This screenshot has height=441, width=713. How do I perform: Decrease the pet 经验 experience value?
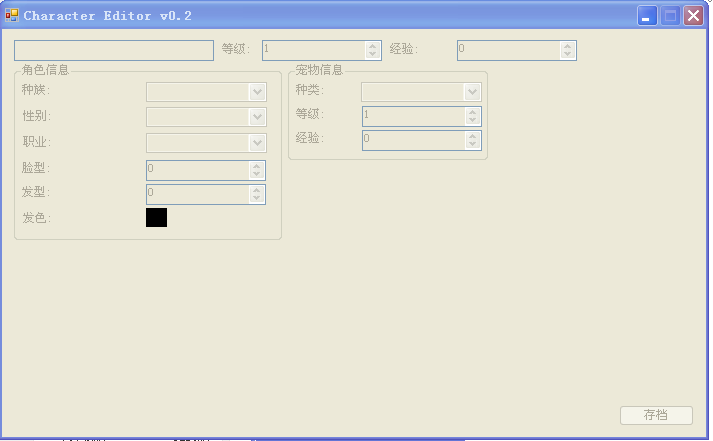click(472, 144)
